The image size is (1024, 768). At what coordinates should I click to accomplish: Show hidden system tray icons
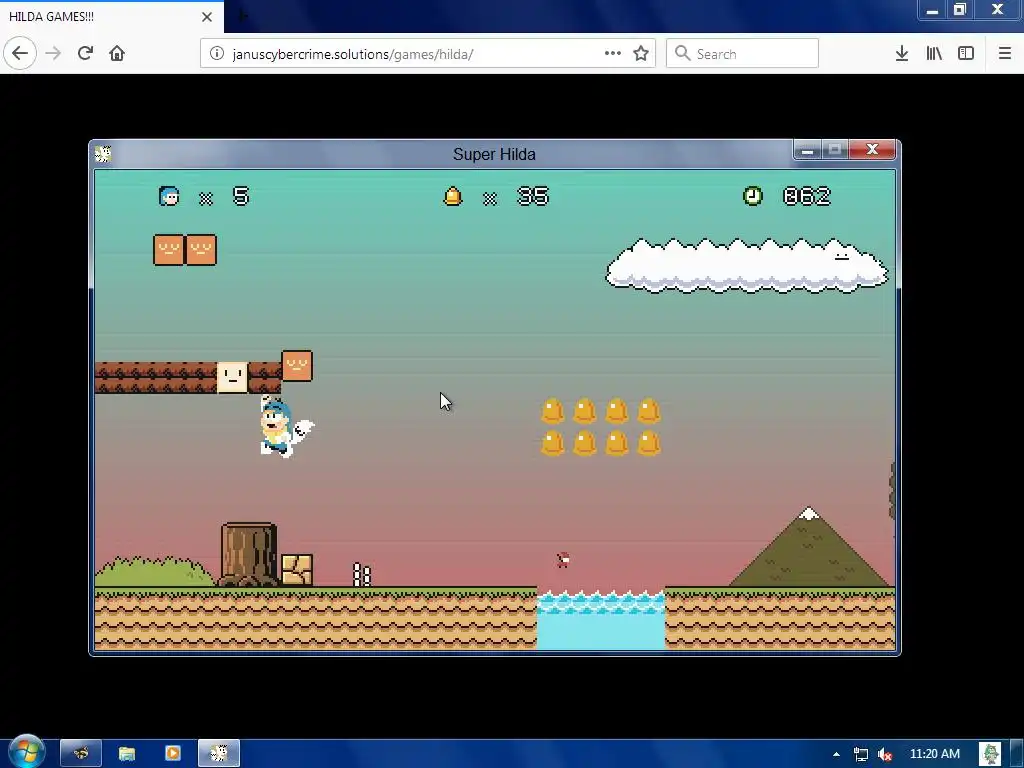pos(837,754)
